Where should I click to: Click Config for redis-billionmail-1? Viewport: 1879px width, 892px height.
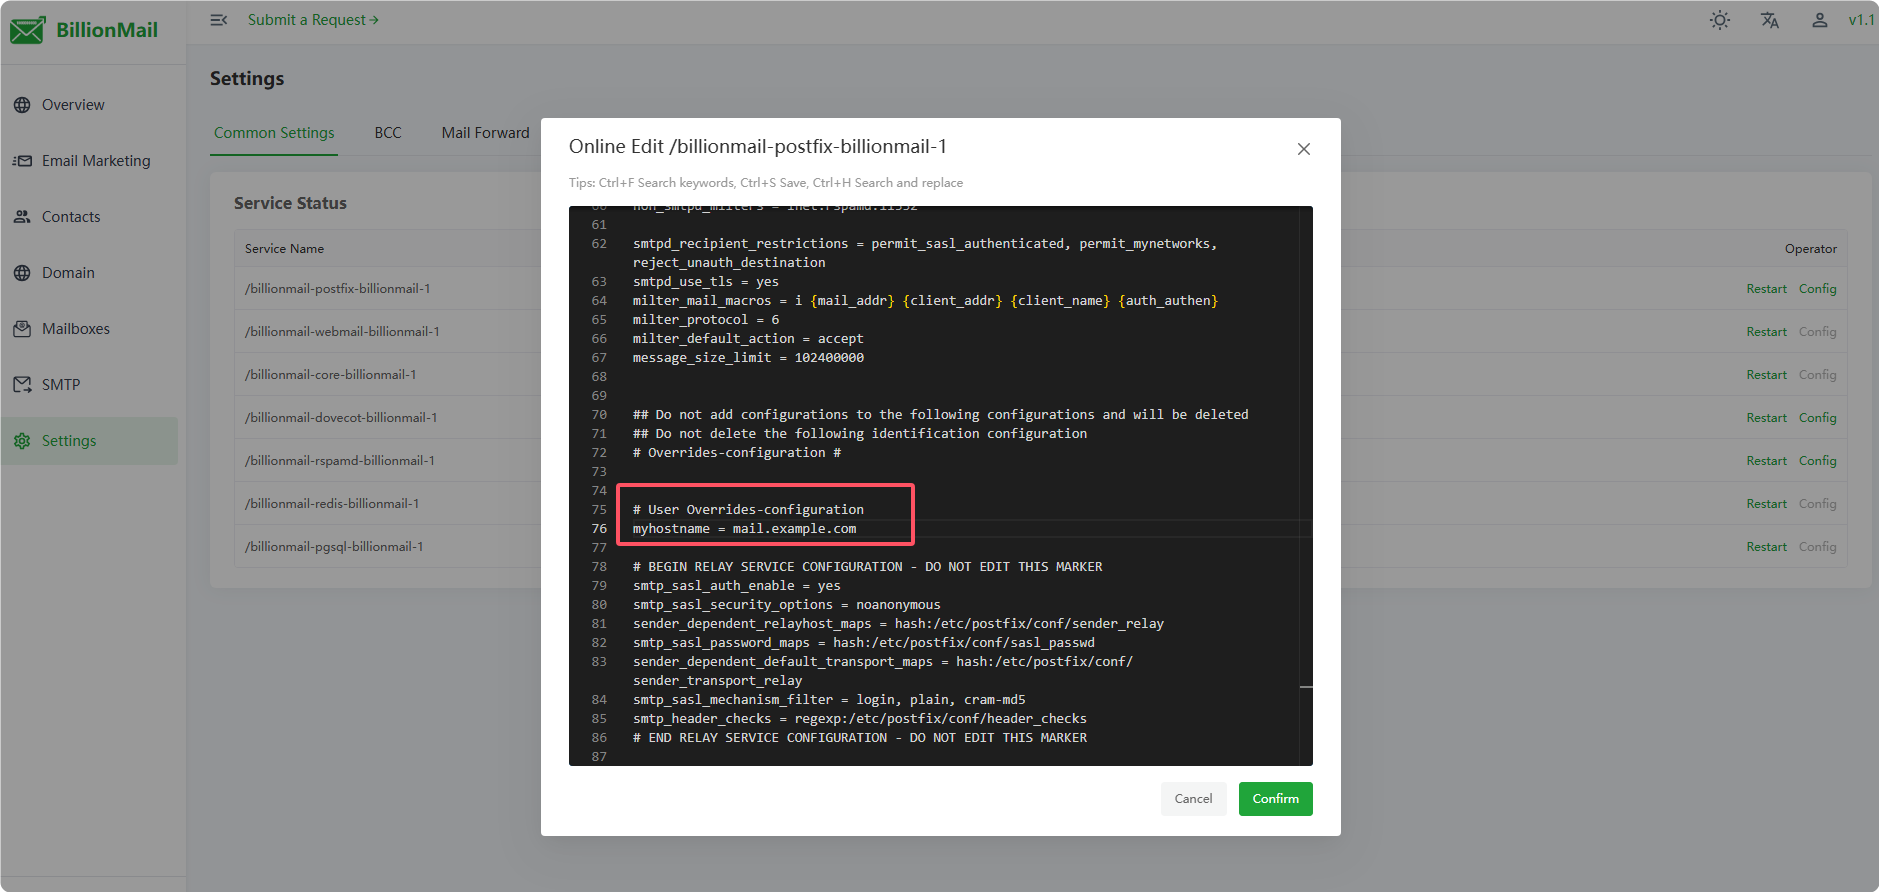click(1817, 504)
